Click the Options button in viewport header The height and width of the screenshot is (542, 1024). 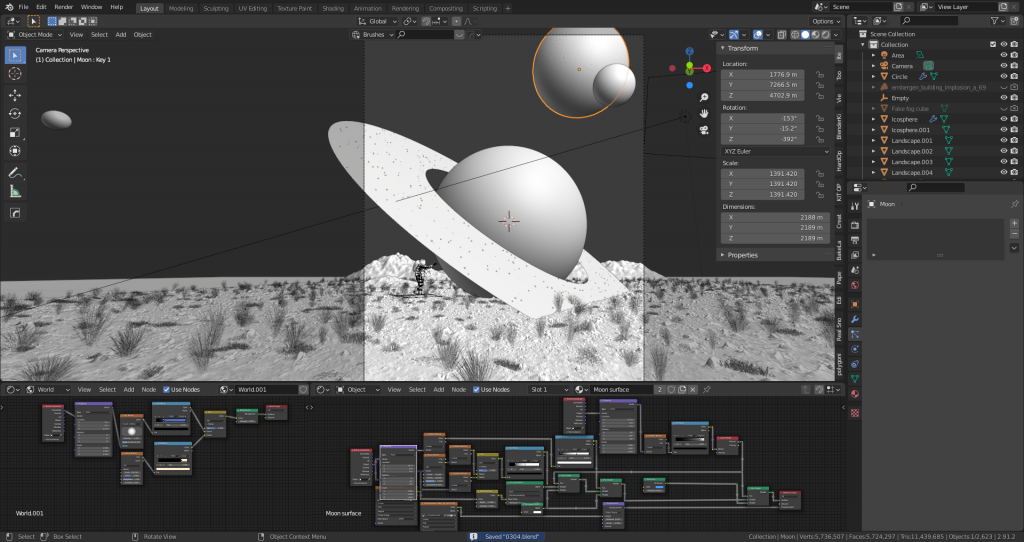pos(825,21)
